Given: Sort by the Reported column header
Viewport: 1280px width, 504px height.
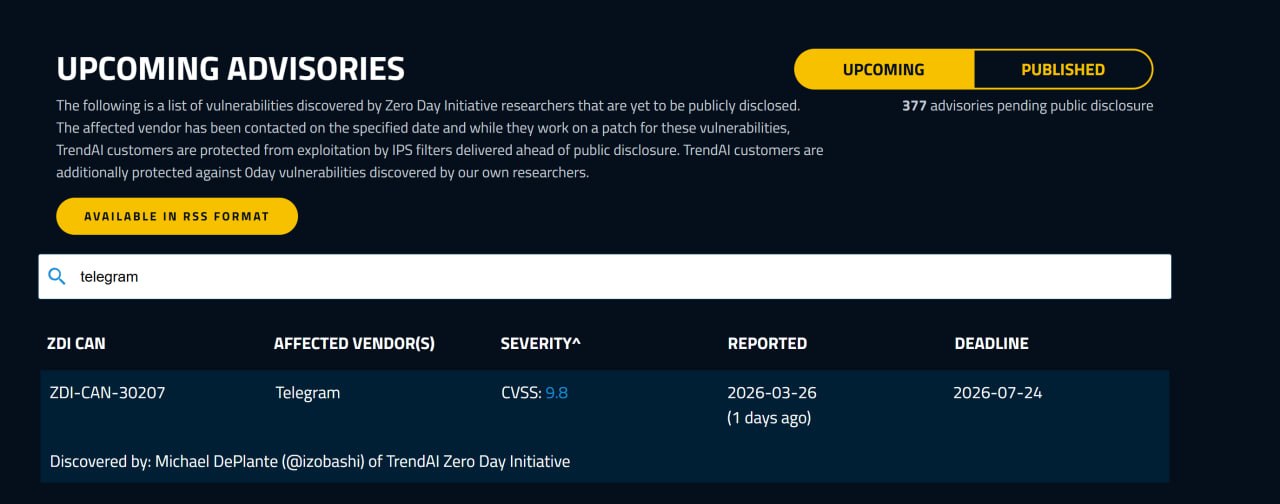Looking at the screenshot, I should click(x=767, y=343).
